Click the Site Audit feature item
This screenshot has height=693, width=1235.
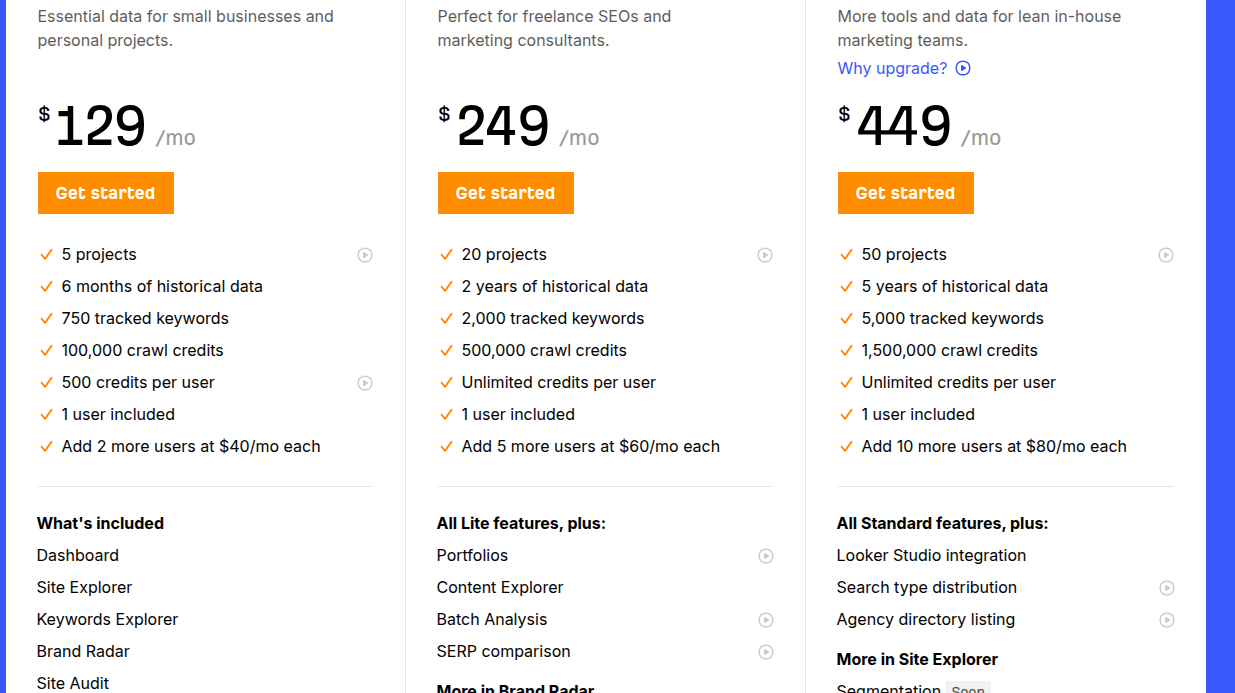click(73, 683)
